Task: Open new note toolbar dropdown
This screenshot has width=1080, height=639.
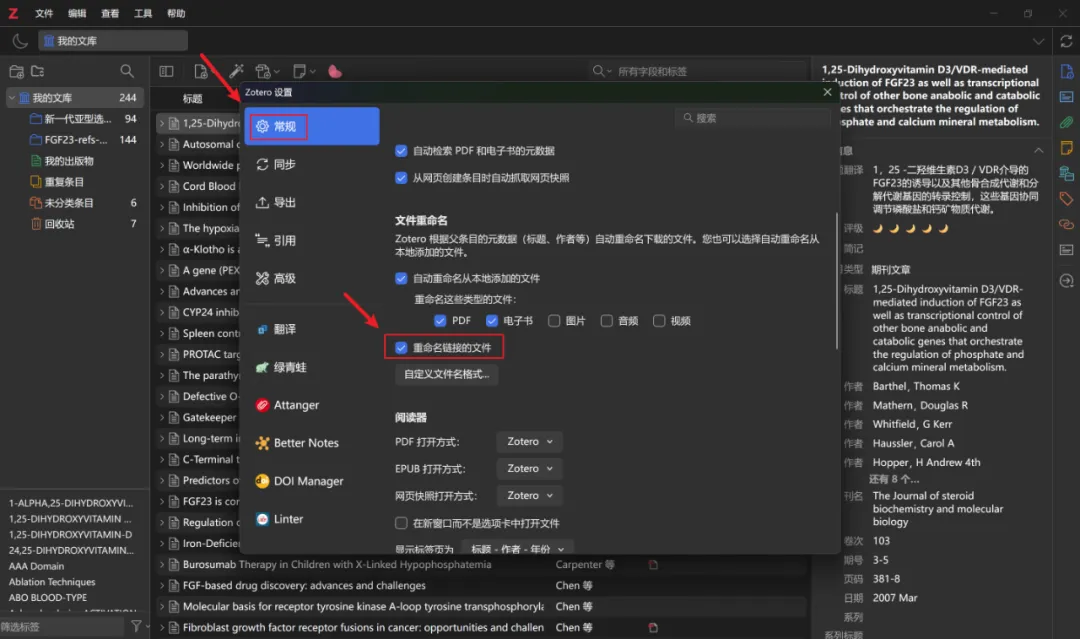Action: point(304,71)
